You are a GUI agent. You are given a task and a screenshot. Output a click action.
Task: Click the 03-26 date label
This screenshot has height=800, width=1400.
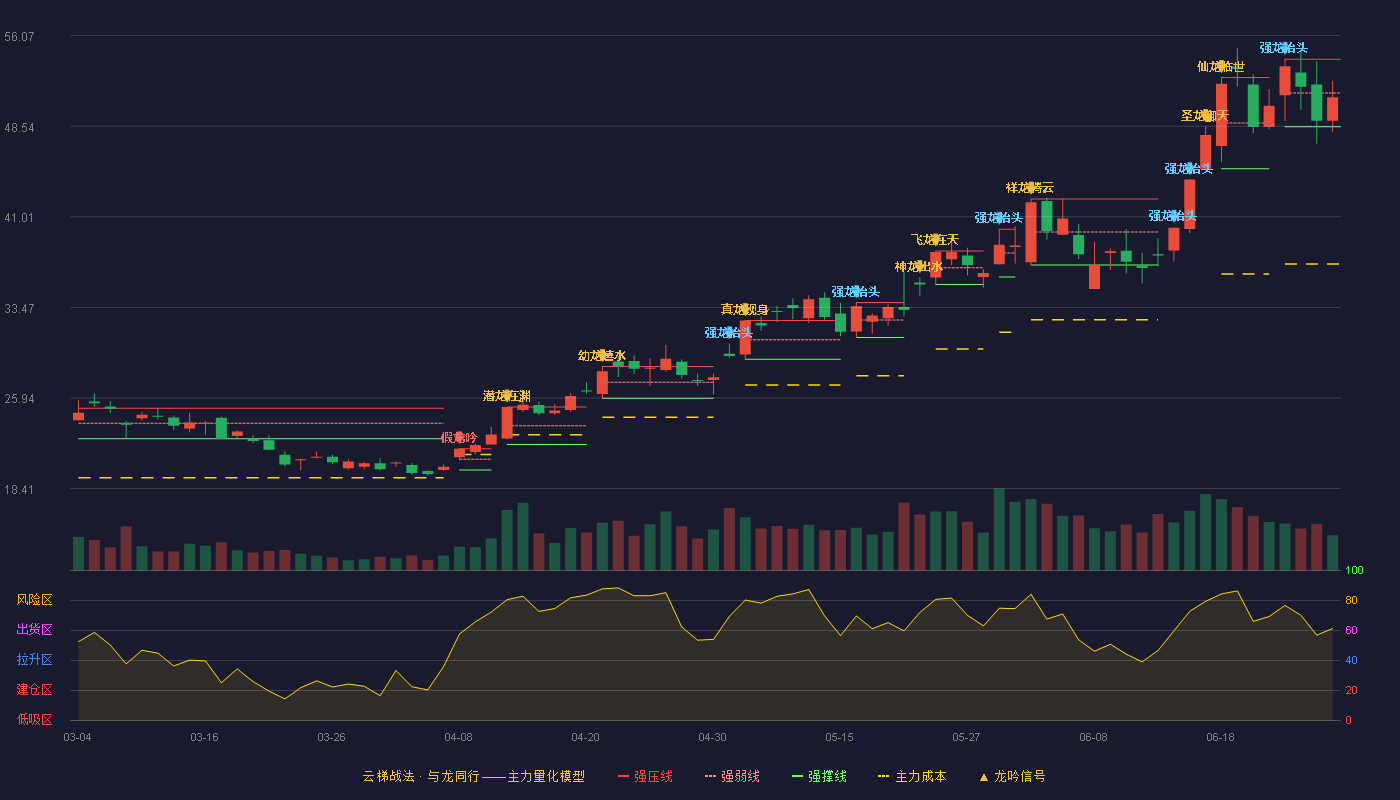click(331, 737)
